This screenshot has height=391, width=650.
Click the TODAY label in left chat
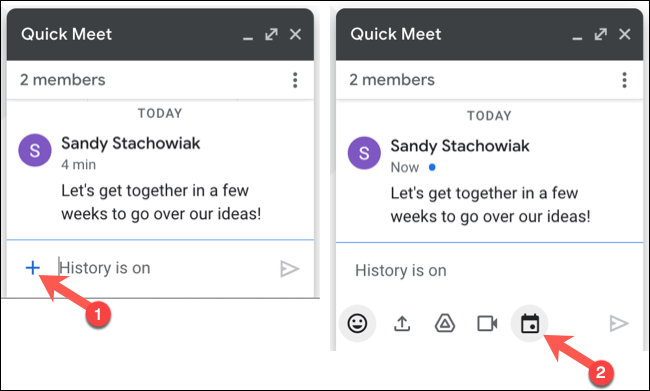[x=160, y=113]
